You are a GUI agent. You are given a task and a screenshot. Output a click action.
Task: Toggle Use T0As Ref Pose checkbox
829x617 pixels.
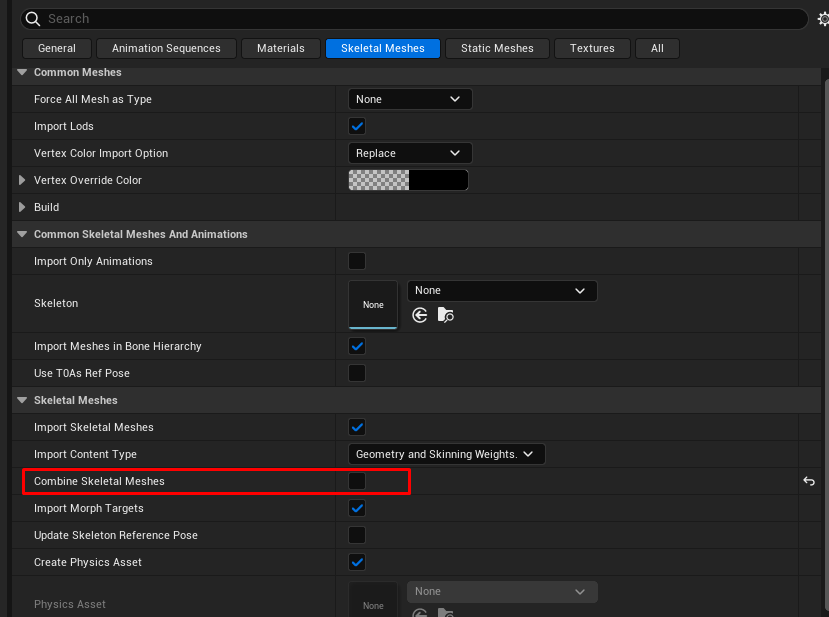point(357,373)
